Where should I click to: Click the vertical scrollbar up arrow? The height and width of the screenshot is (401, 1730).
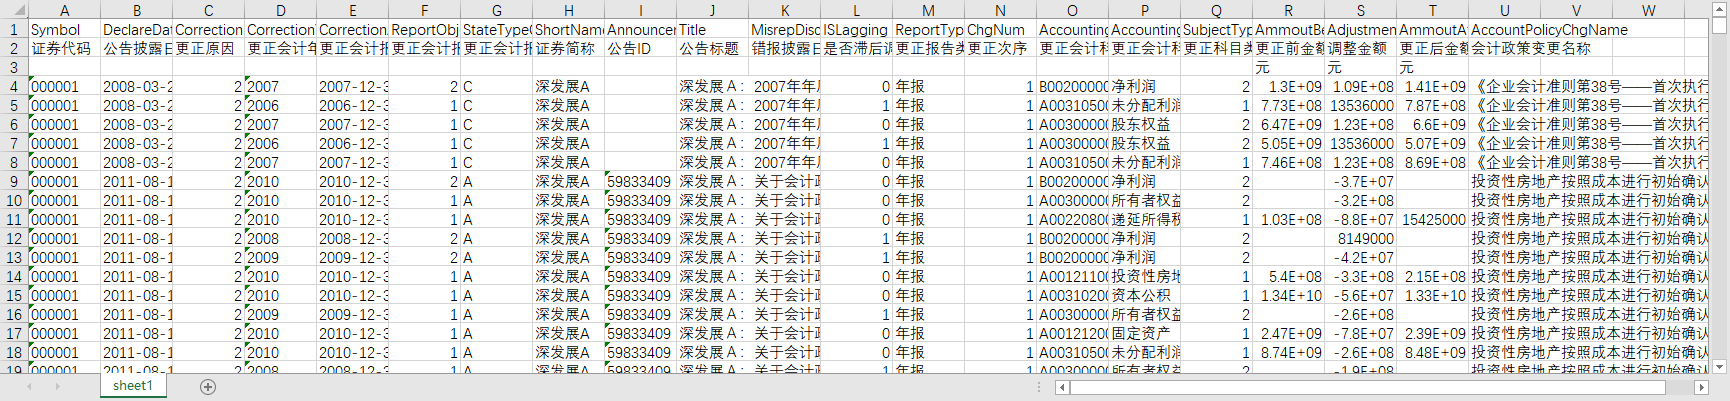[1720, 9]
